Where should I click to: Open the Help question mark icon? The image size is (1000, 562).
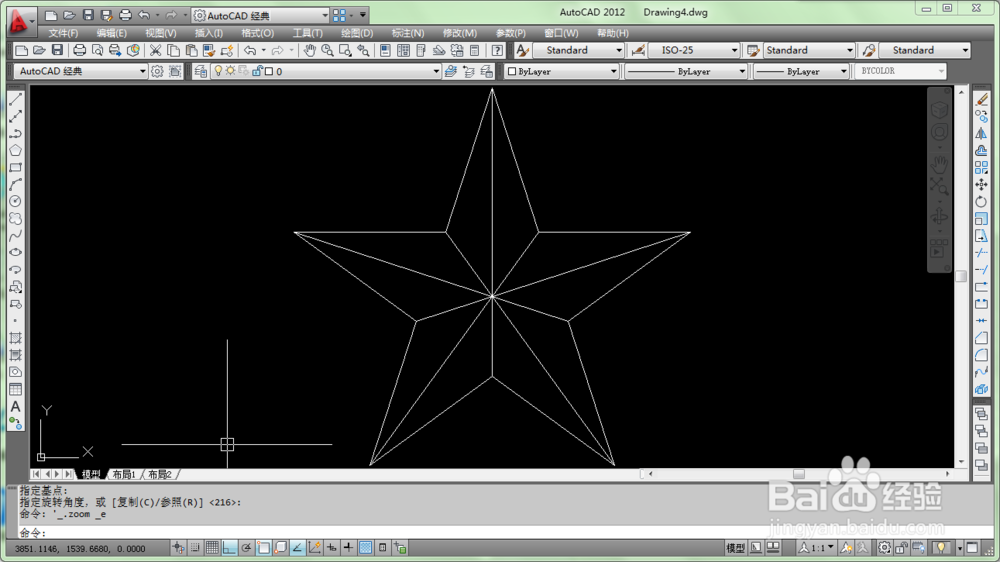pos(497,50)
